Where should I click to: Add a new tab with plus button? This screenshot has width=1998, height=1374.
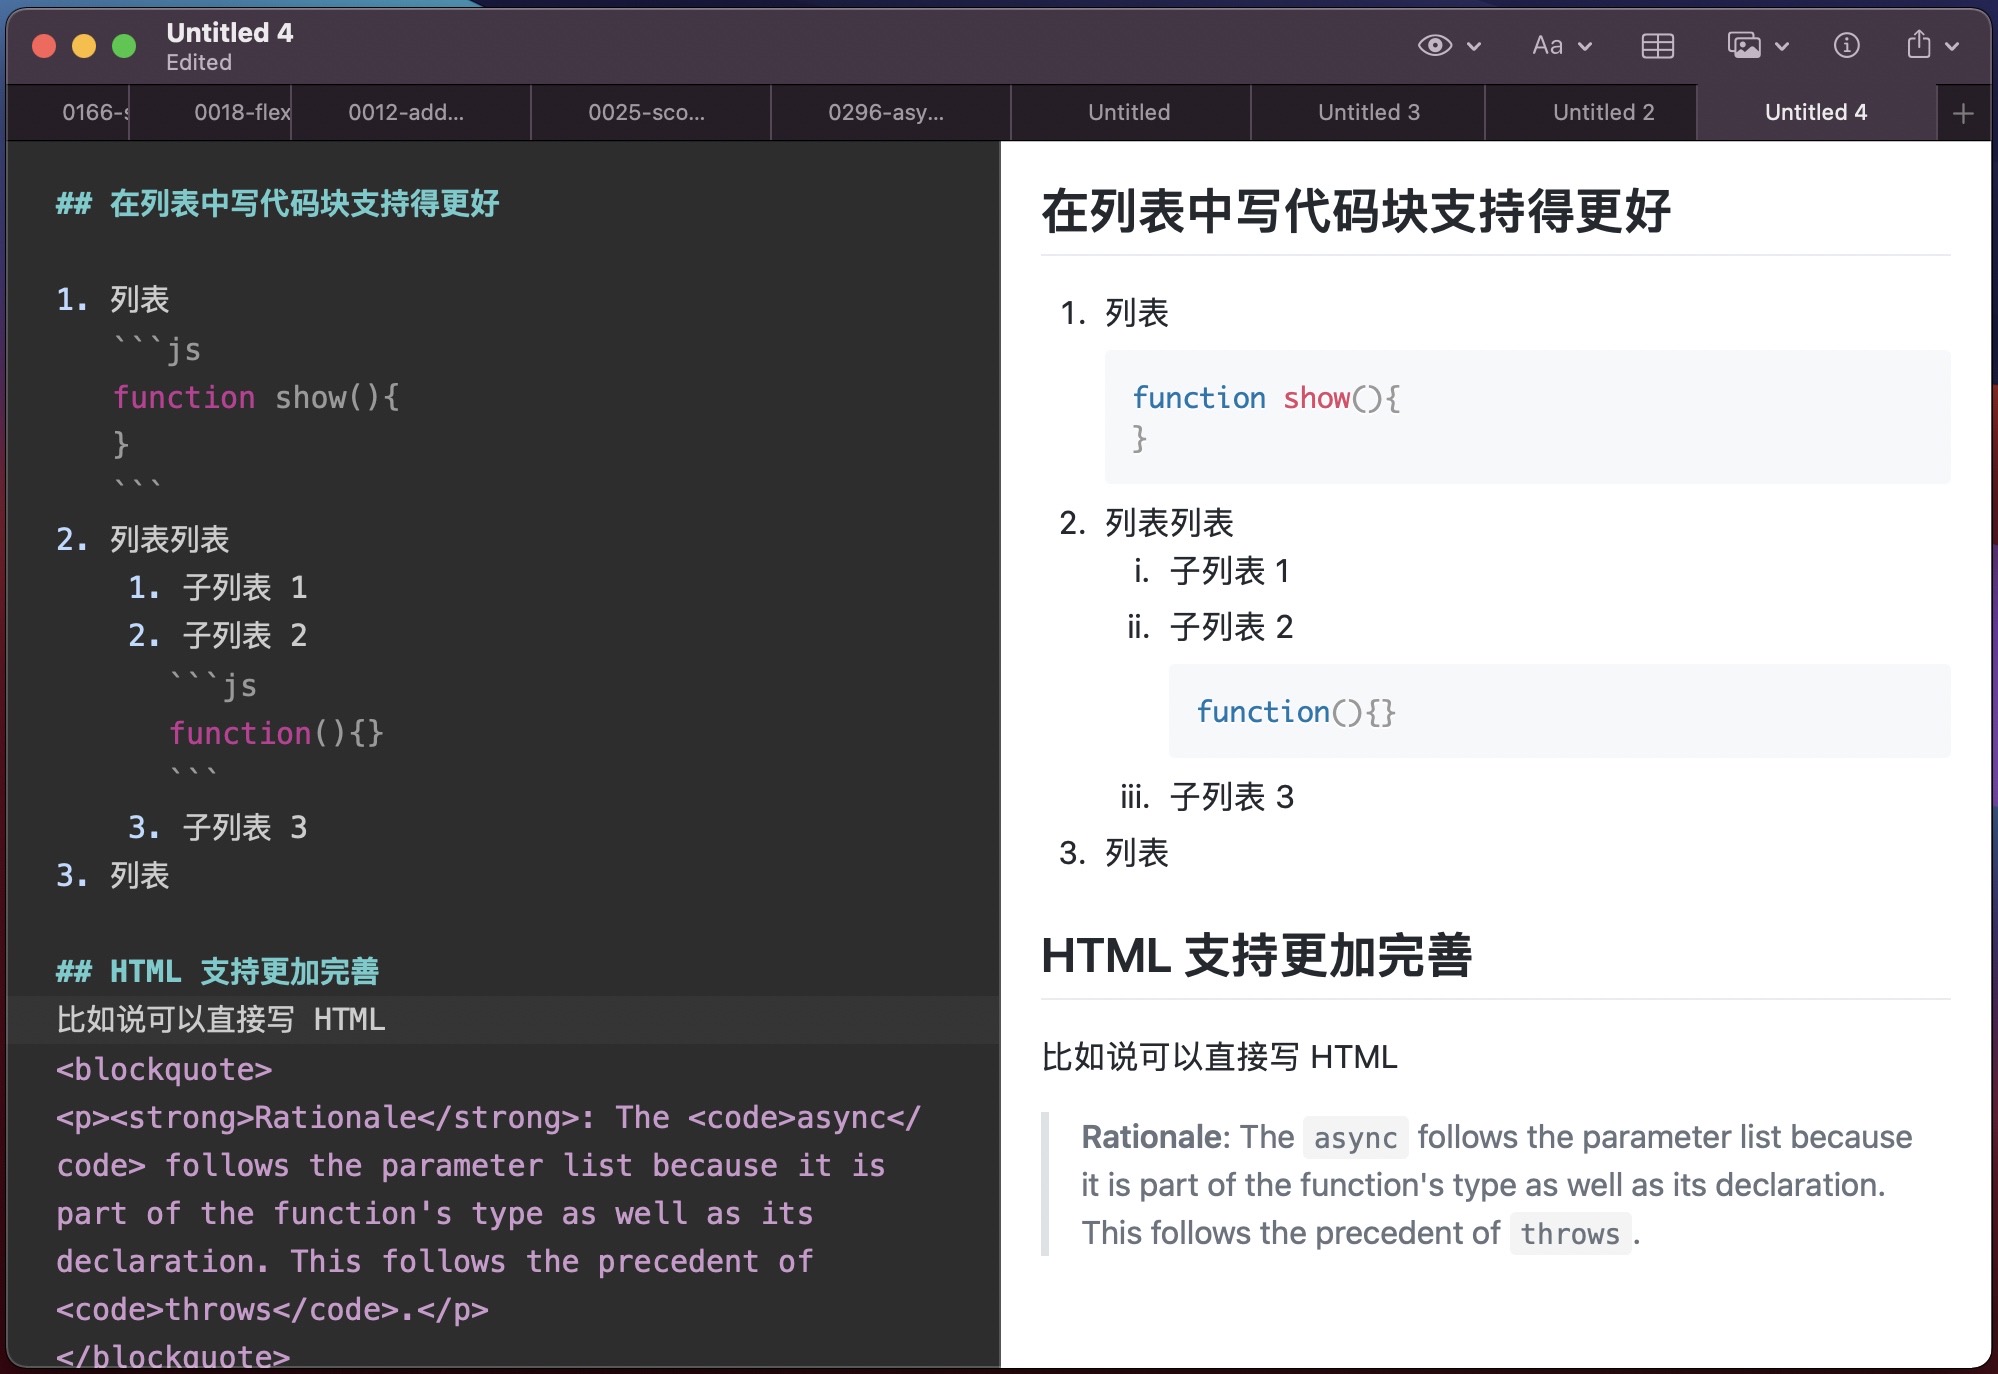tap(1962, 113)
